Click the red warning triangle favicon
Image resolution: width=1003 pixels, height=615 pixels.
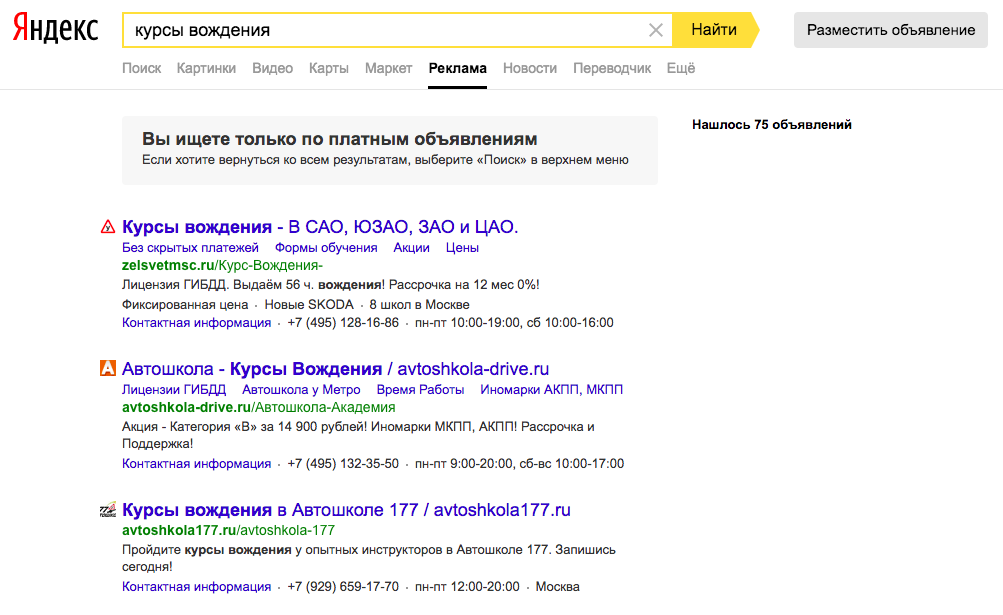(x=108, y=227)
